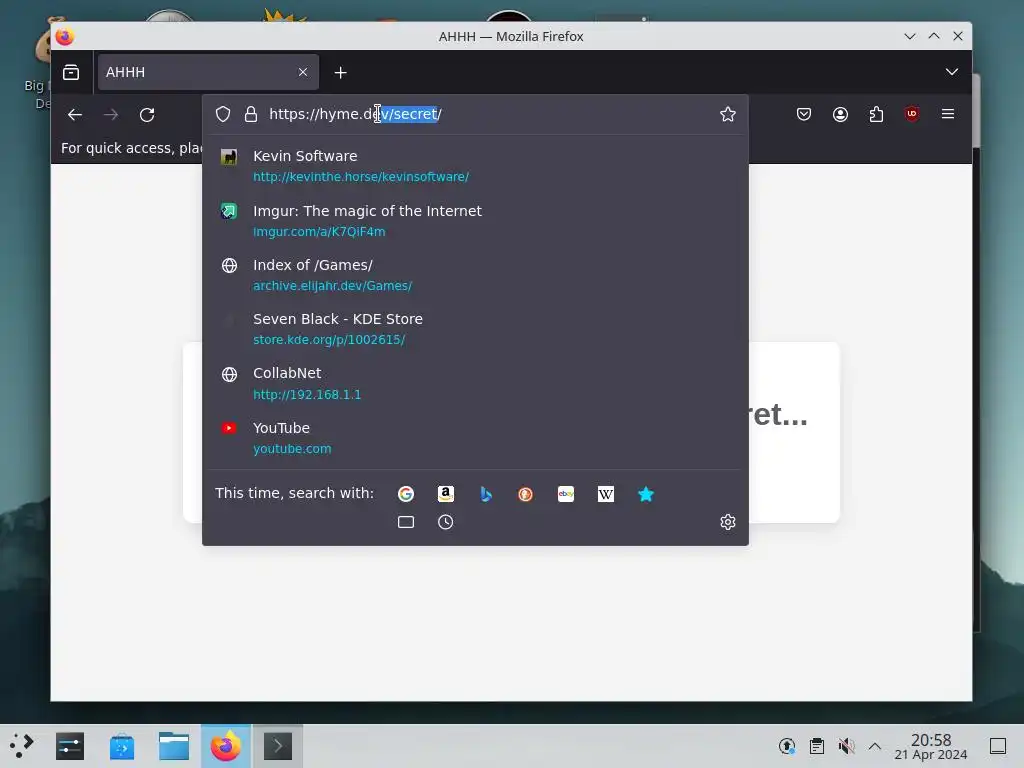This screenshot has width=1024, height=768.
Task: Open a new tab with plus button
Action: [340, 72]
